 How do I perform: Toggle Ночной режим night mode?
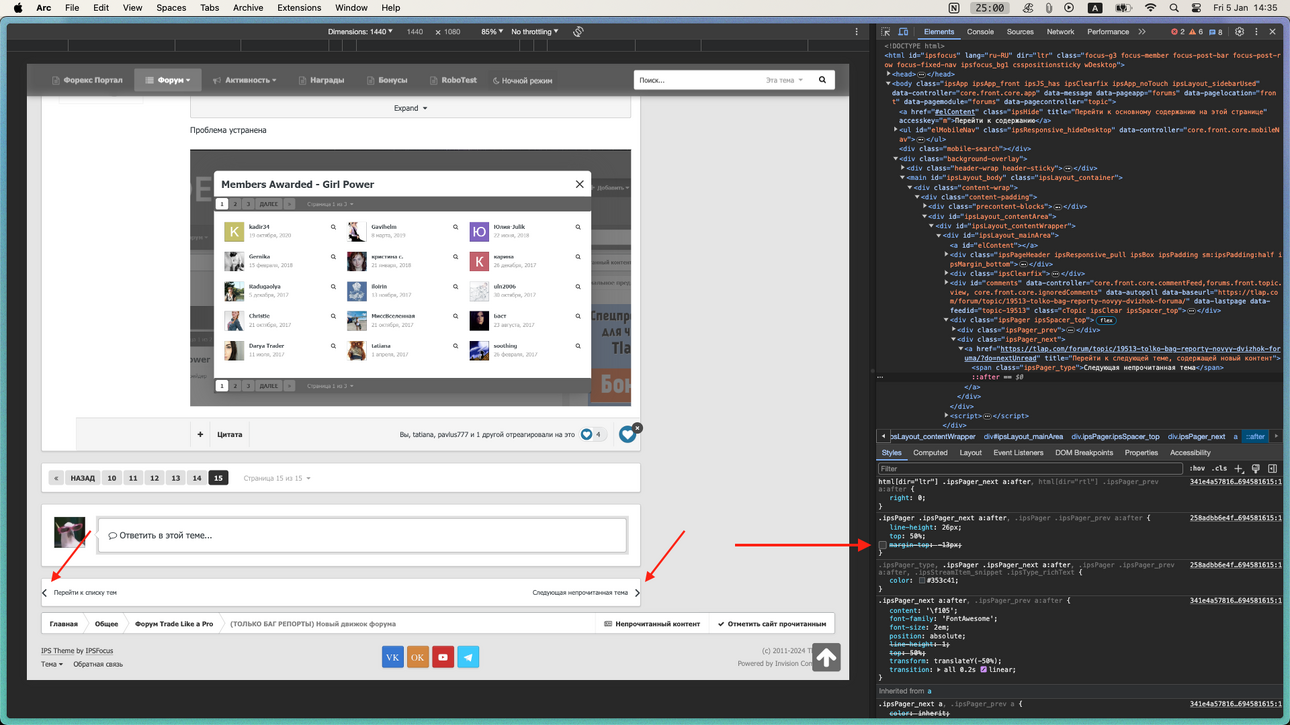point(522,80)
